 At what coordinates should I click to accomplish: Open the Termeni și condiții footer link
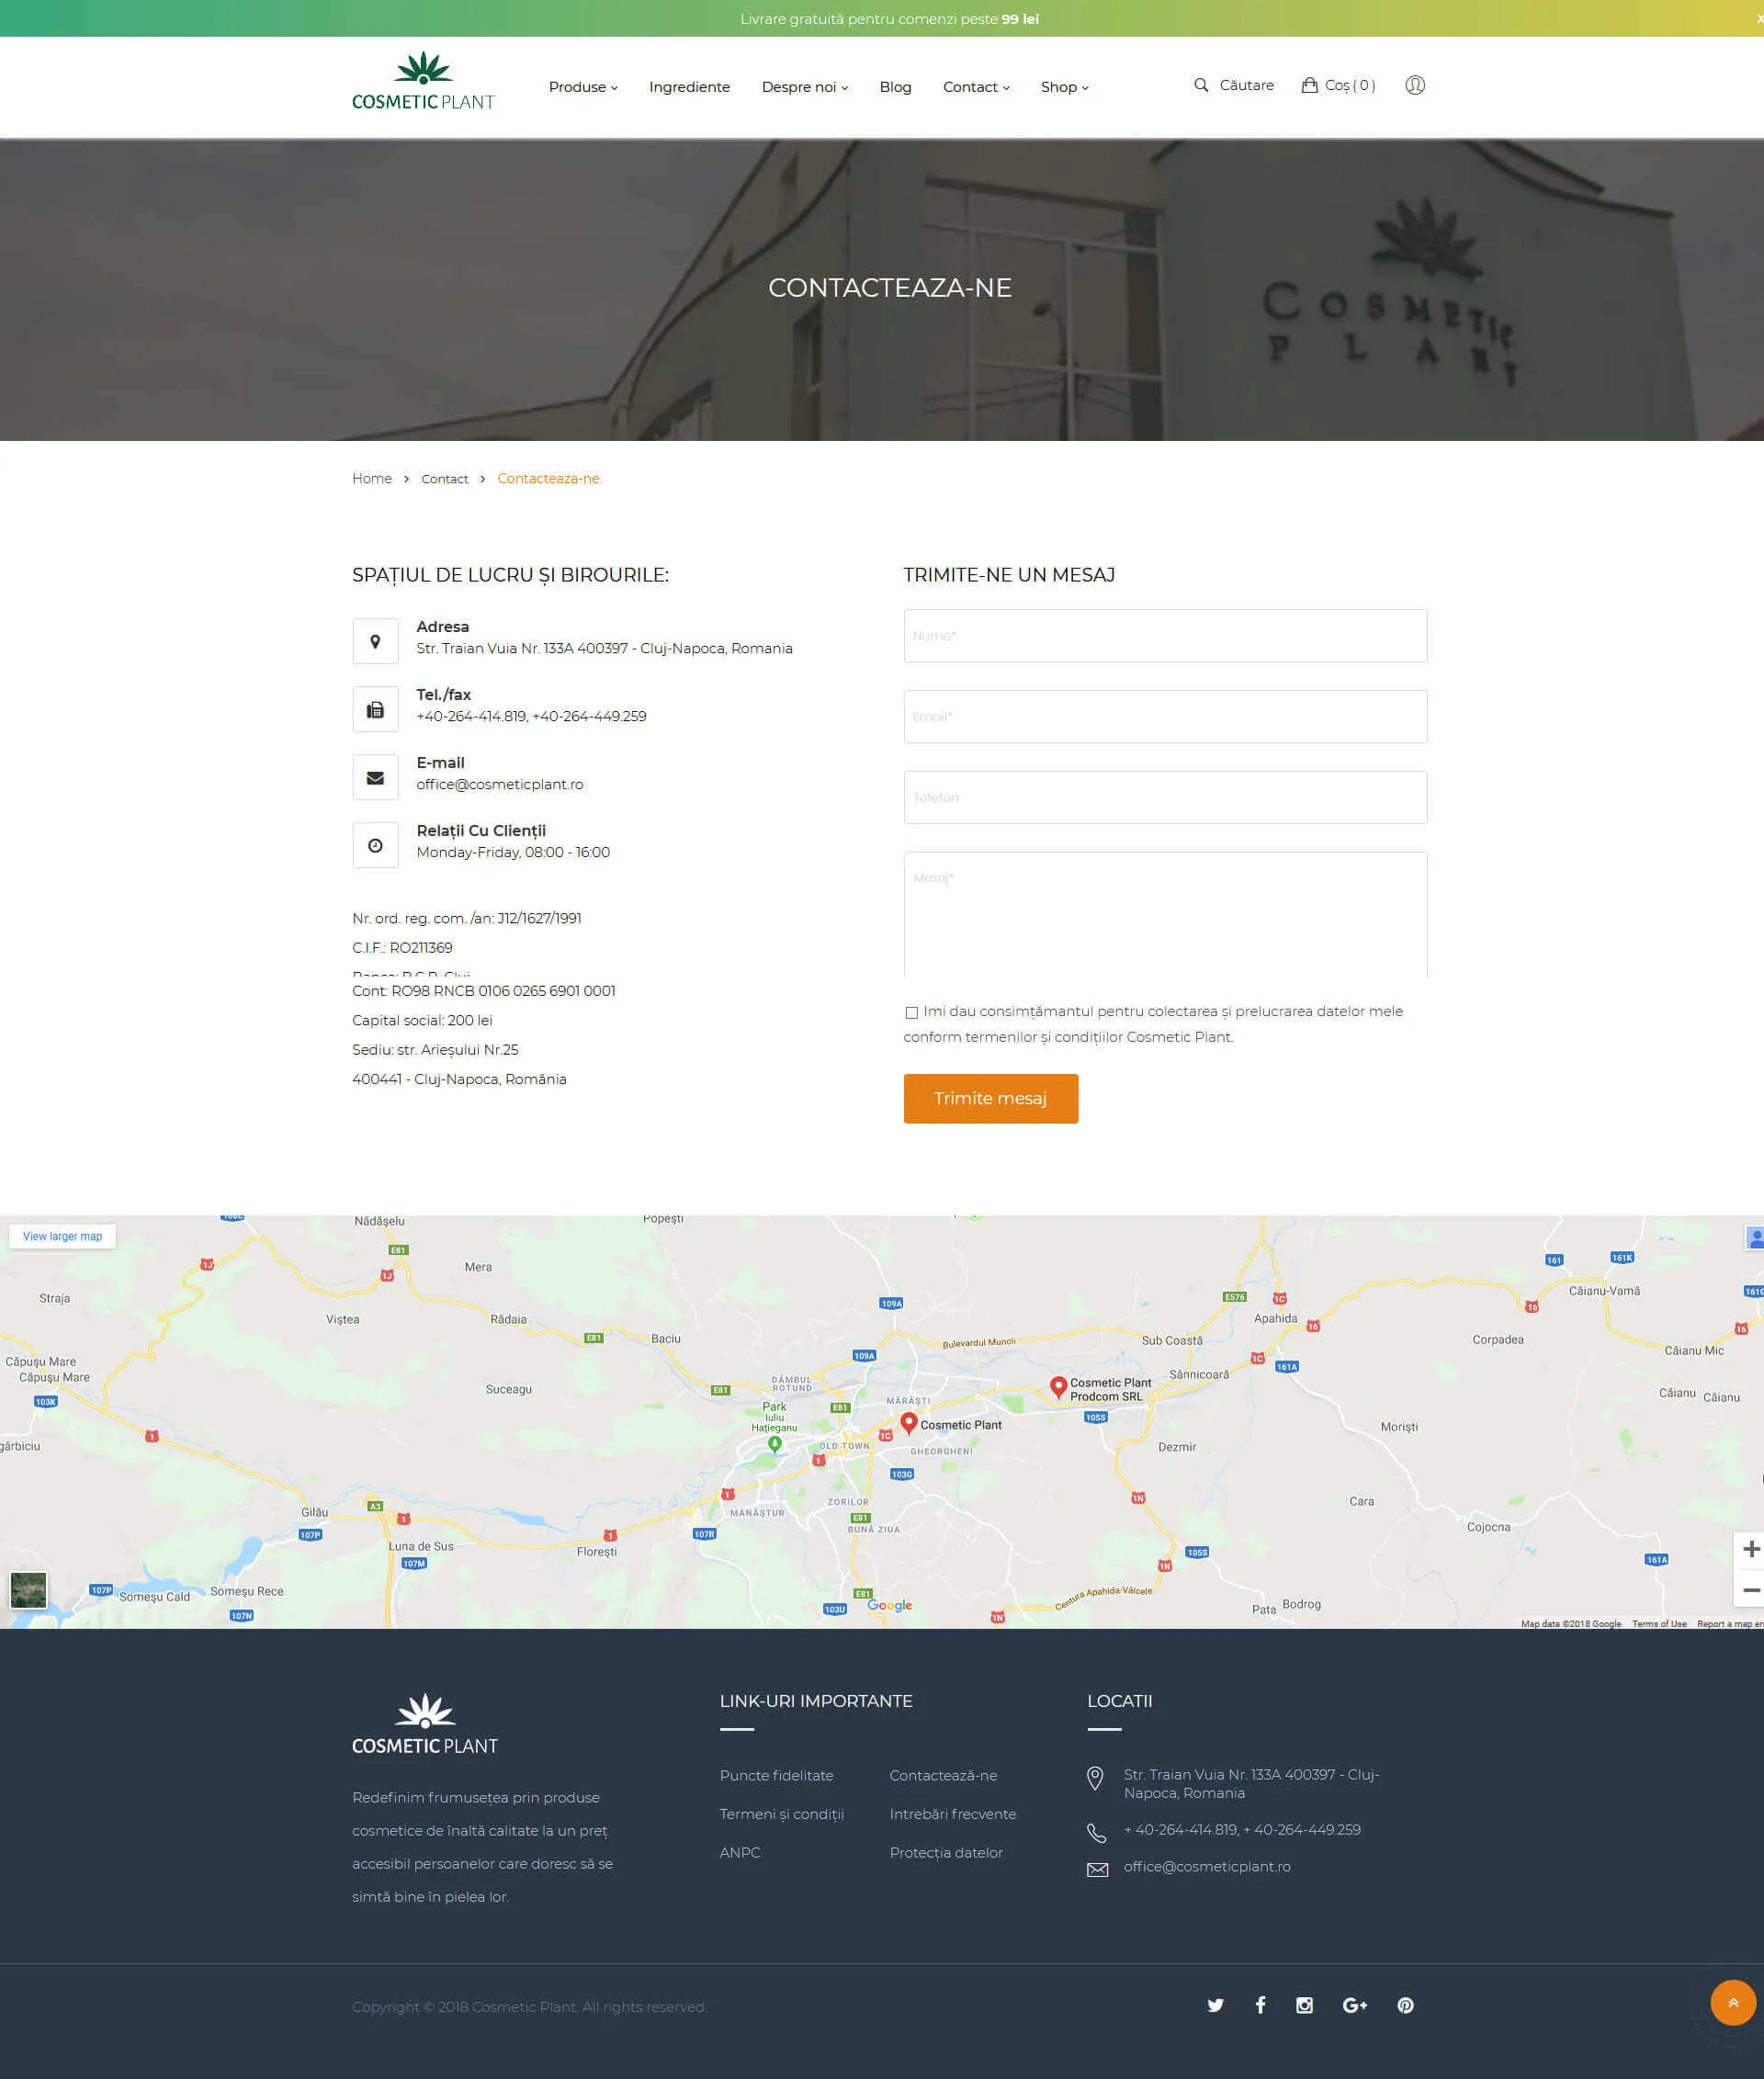782,1814
